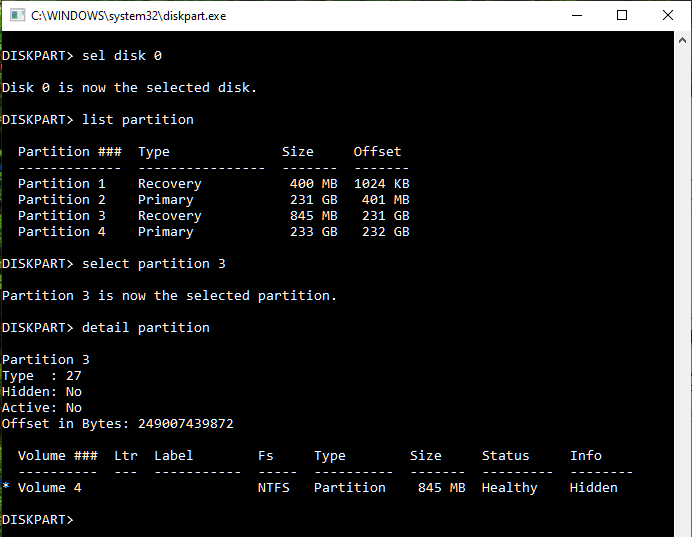Viewport: 692px width, 537px height.
Task: Click the 'Hidden: No' line
Action: click(42, 391)
